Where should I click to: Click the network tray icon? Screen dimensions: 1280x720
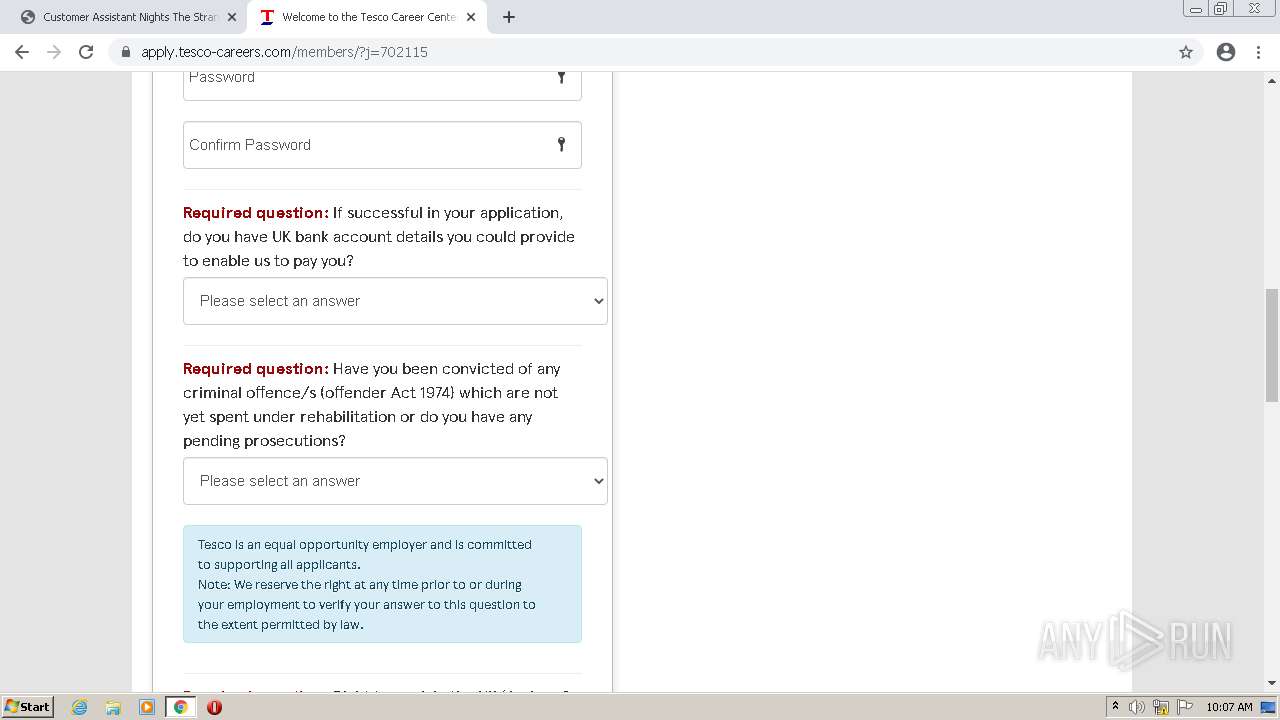(x=1160, y=707)
